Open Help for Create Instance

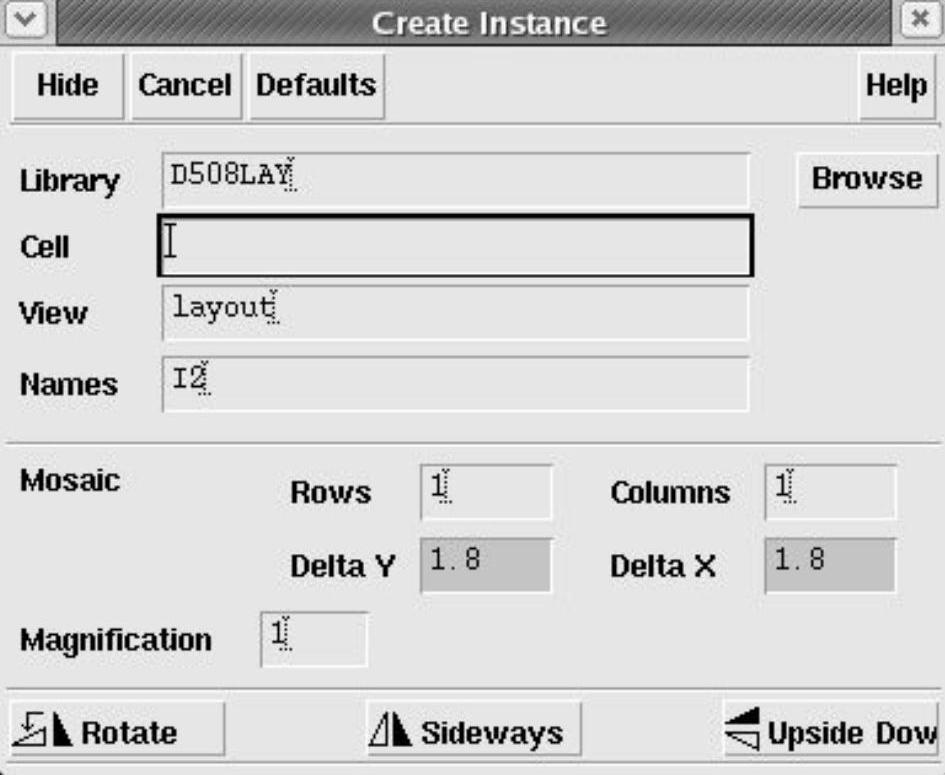(x=896, y=86)
